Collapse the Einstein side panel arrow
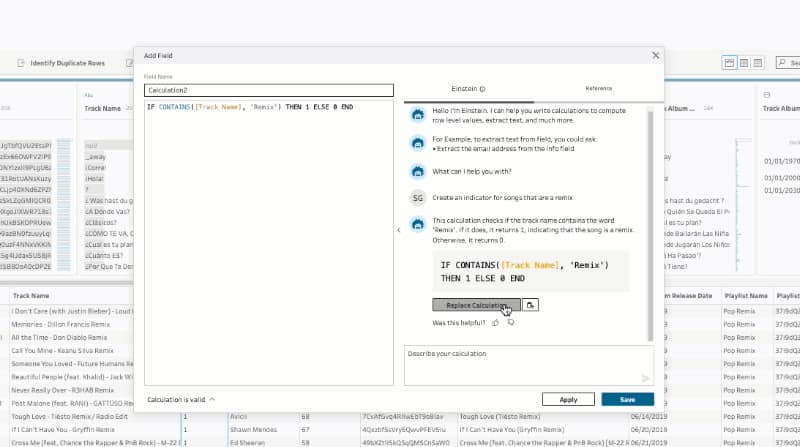 click(398, 230)
